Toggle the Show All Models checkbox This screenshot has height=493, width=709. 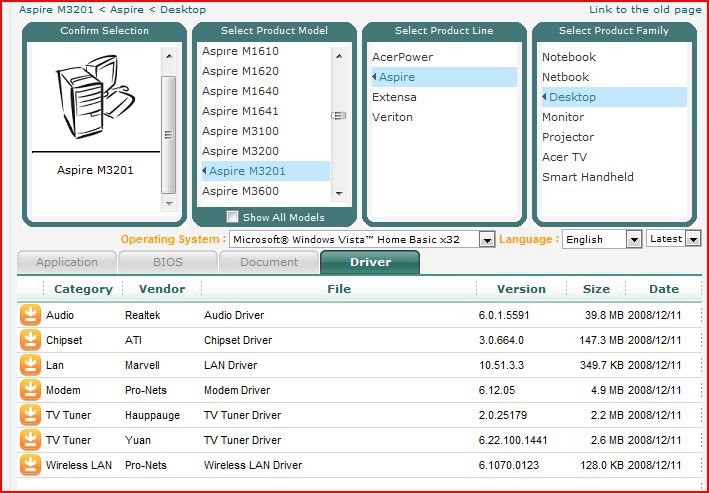pos(232,217)
